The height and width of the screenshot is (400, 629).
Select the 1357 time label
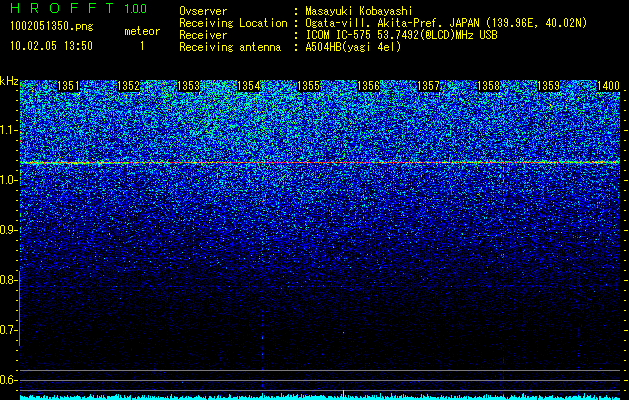[428, 86]
